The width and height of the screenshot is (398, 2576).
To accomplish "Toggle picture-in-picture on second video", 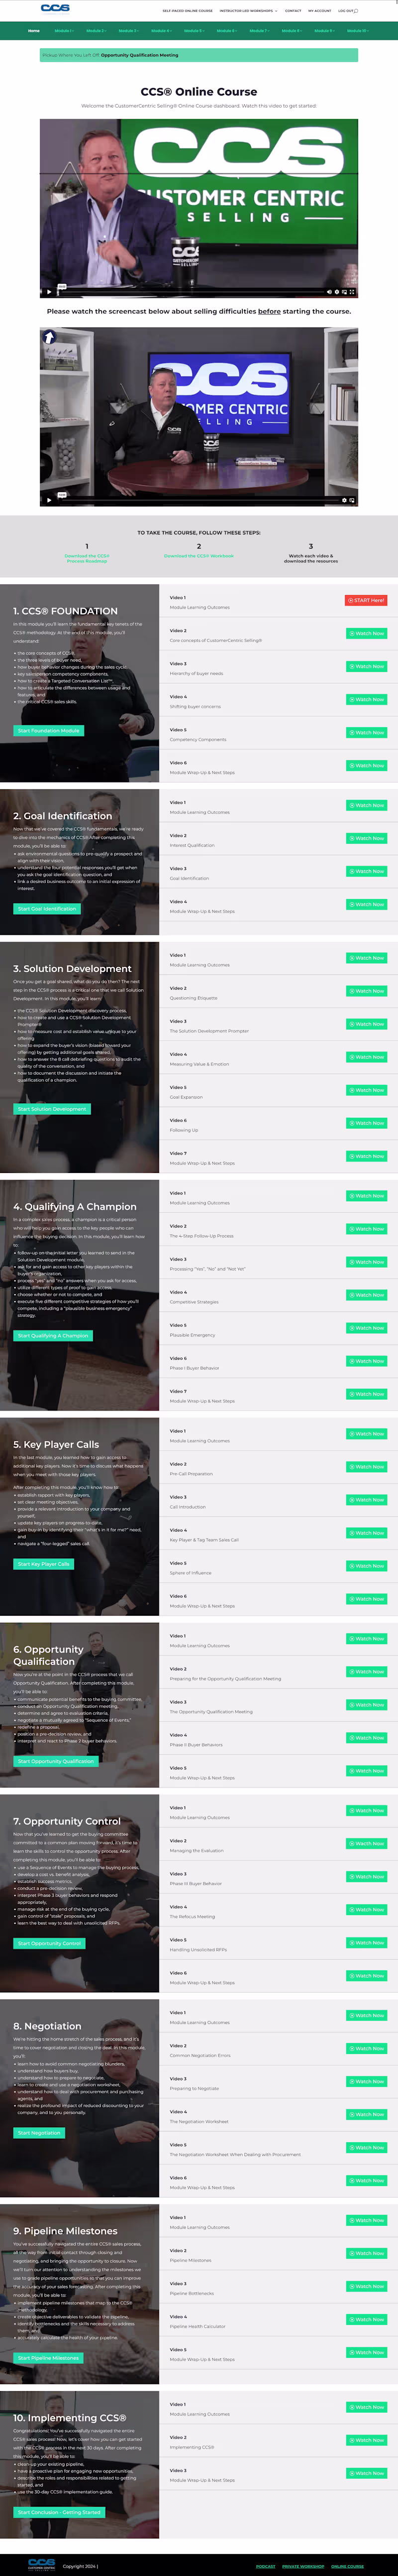I will [351, 500].
